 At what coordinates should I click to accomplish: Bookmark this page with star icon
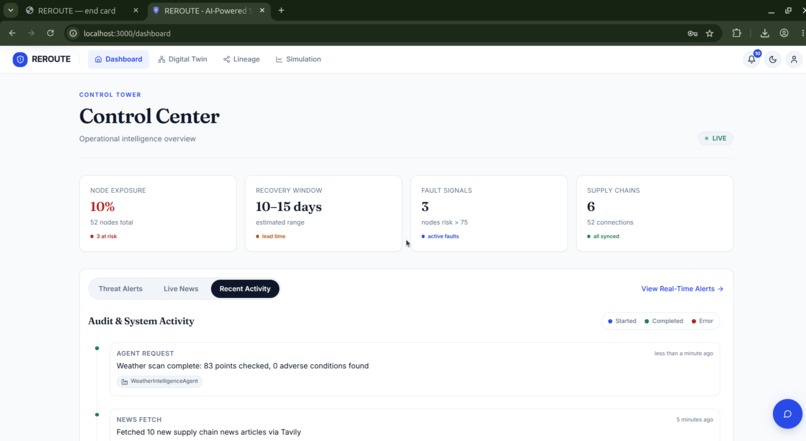tap(710, 33)
